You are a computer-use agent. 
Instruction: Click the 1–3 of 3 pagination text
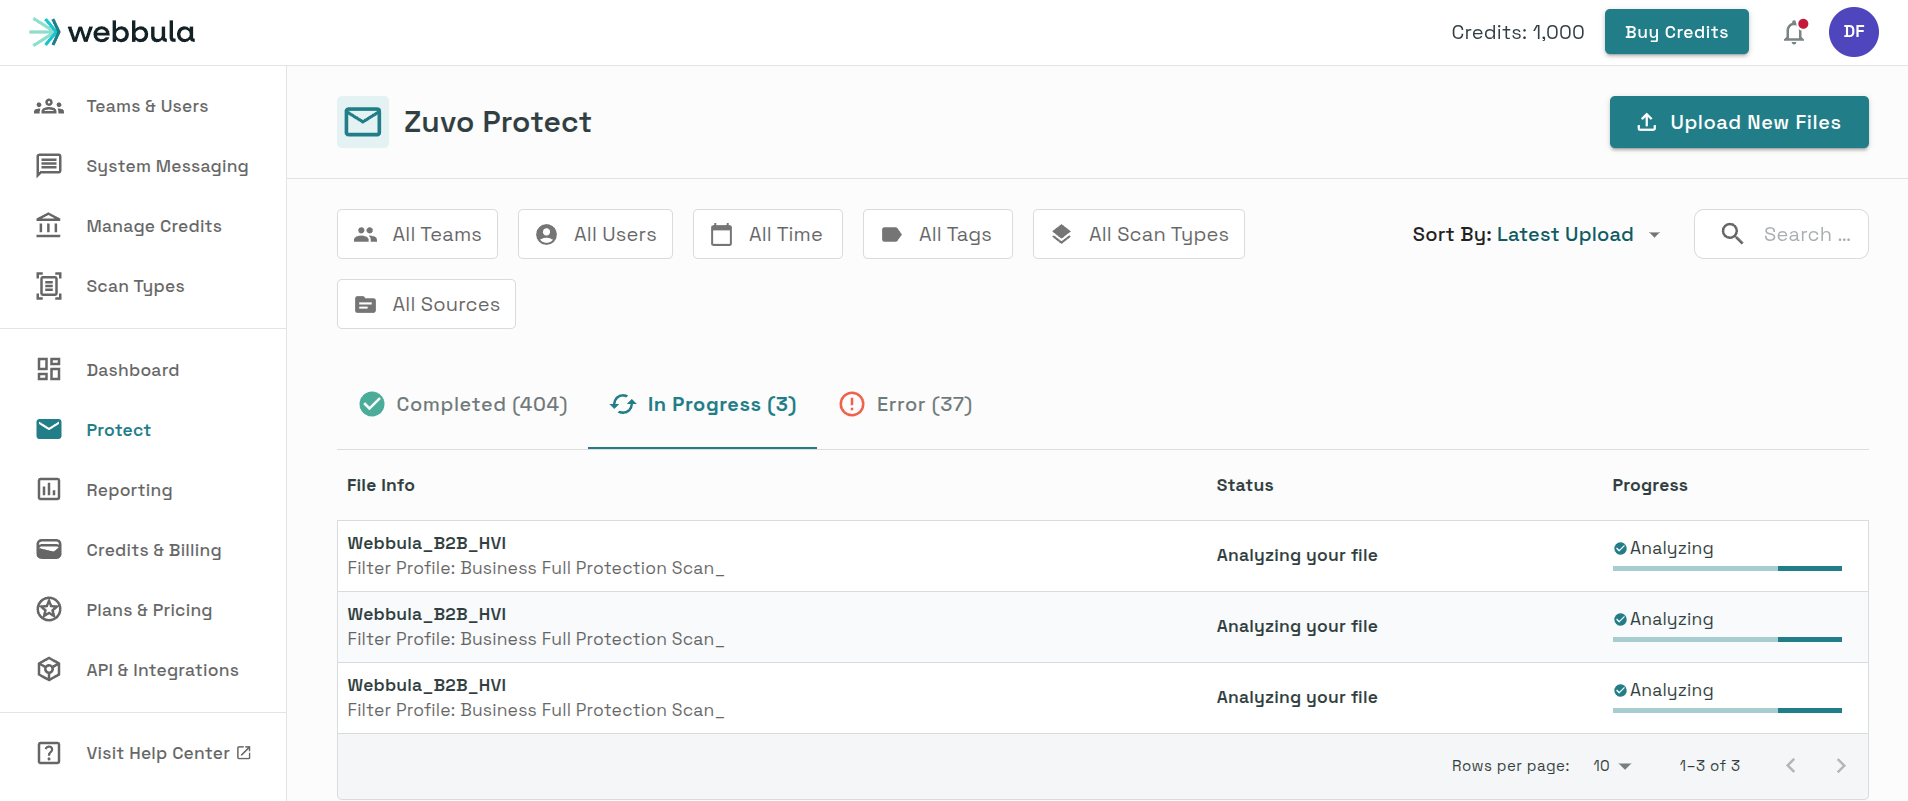pos(1710,766)
